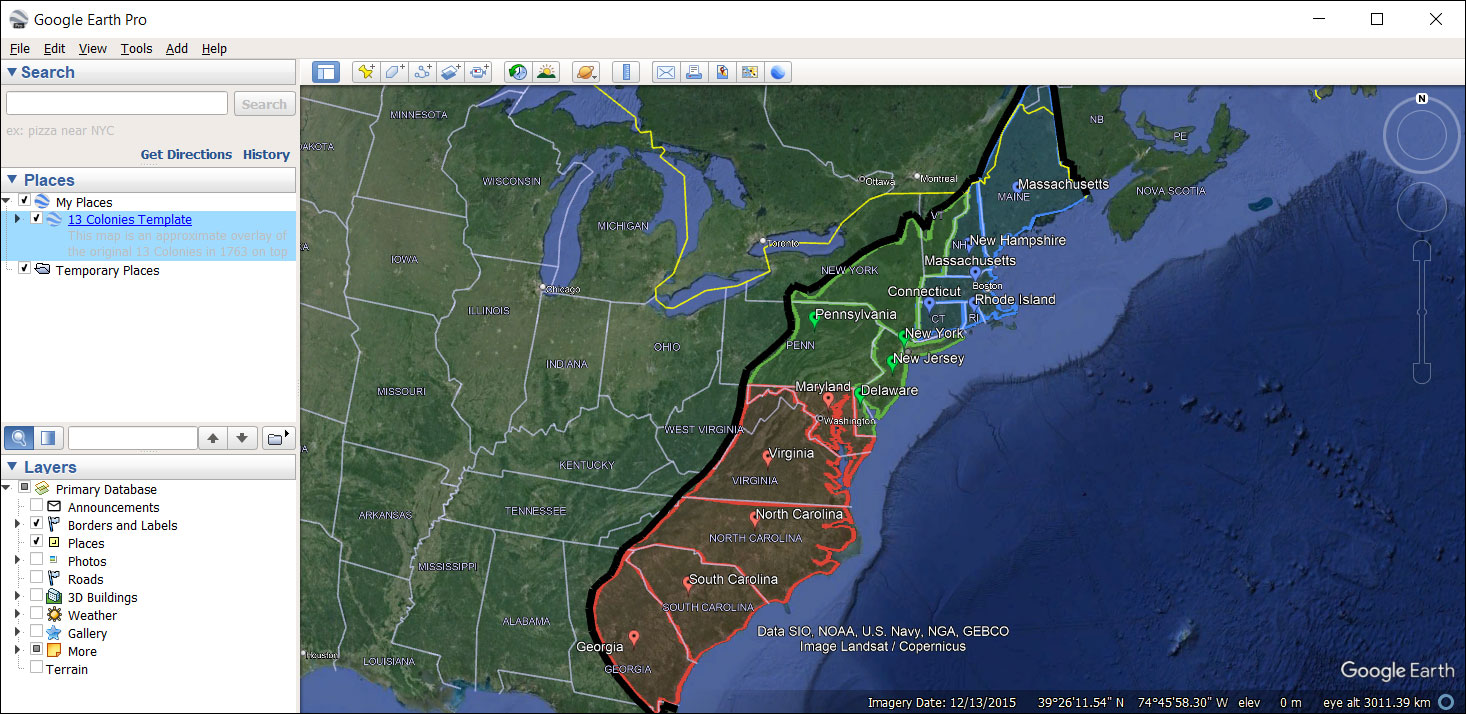Viewport: 1466px width, 714px height.
Task: Click the Print toolbar icon
Action: point(693,72)
